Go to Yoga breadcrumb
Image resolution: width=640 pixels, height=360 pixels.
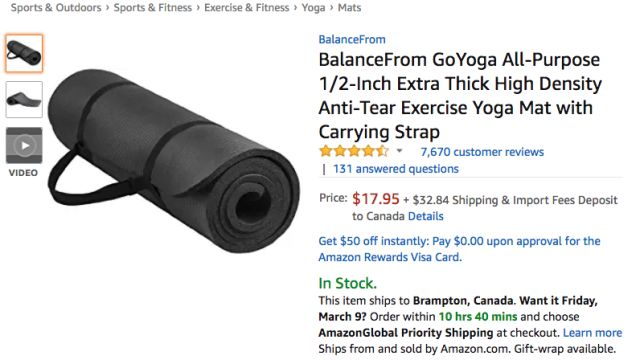tap(313, 8)
